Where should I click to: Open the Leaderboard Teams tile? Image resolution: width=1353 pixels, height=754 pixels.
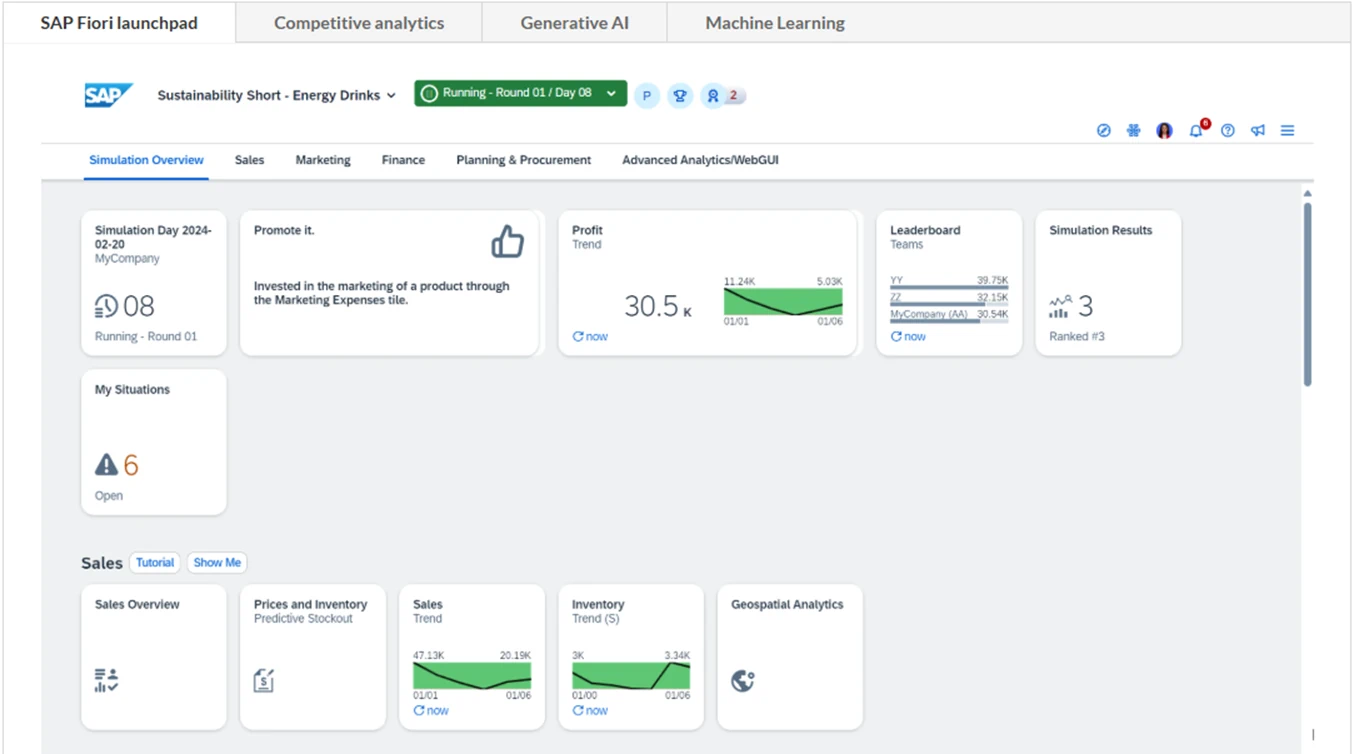[x=949, y=282]
